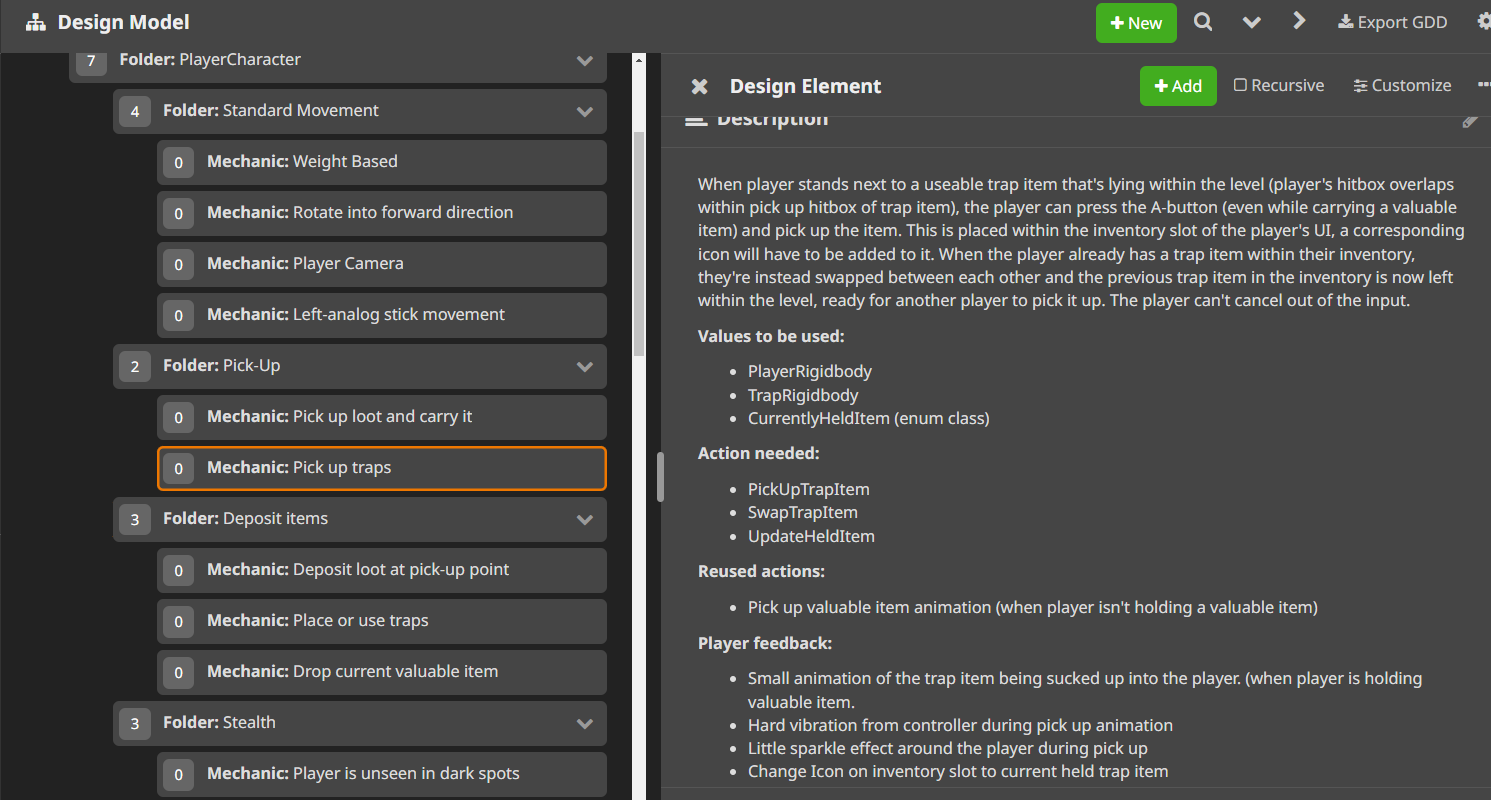
Task: Click the pencil edit icon beside Description
Action: tap(1469, 121)
